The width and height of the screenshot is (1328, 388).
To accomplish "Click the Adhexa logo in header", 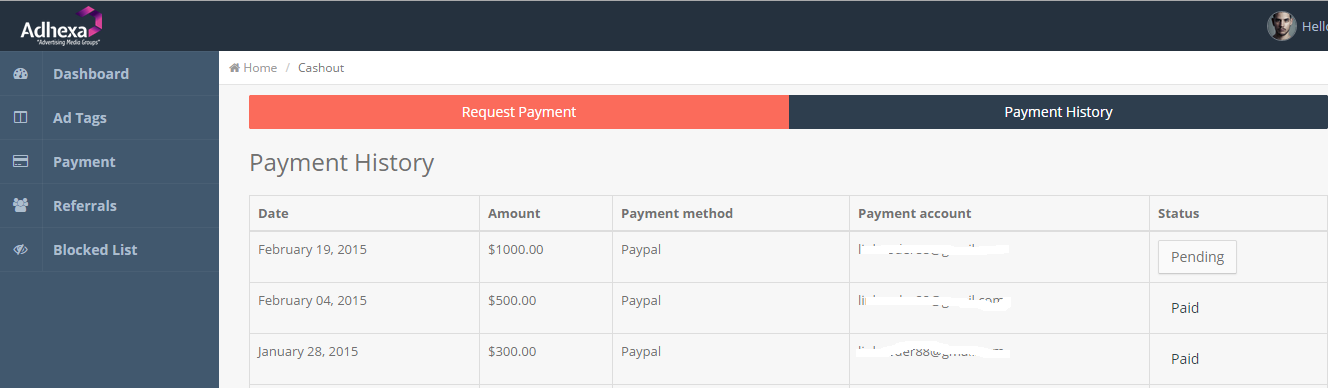I will click(x=62, y=26).
